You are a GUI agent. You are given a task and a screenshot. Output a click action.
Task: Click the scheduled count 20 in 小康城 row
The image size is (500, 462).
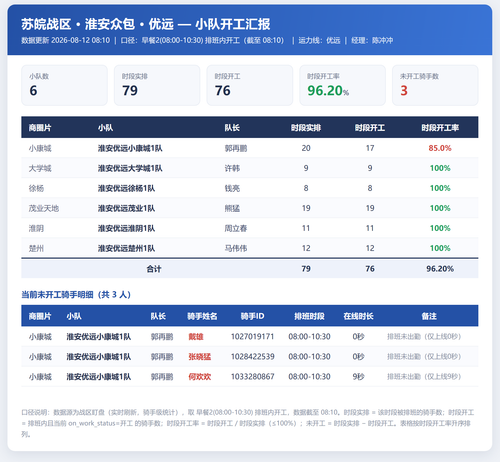tap(306, 148)
